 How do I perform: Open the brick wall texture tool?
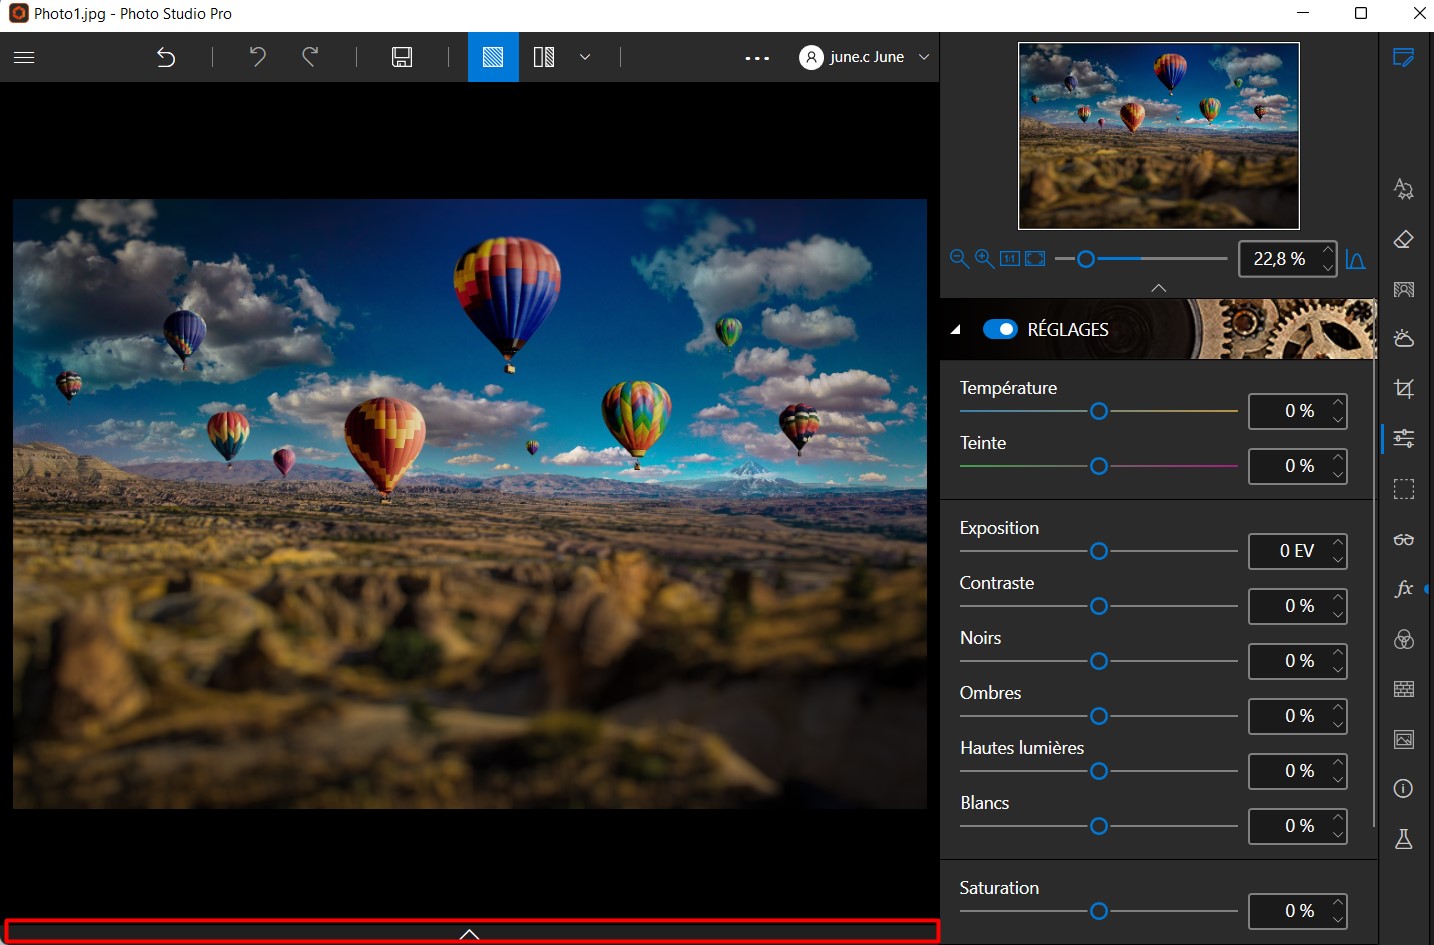tap(1404, 689)
